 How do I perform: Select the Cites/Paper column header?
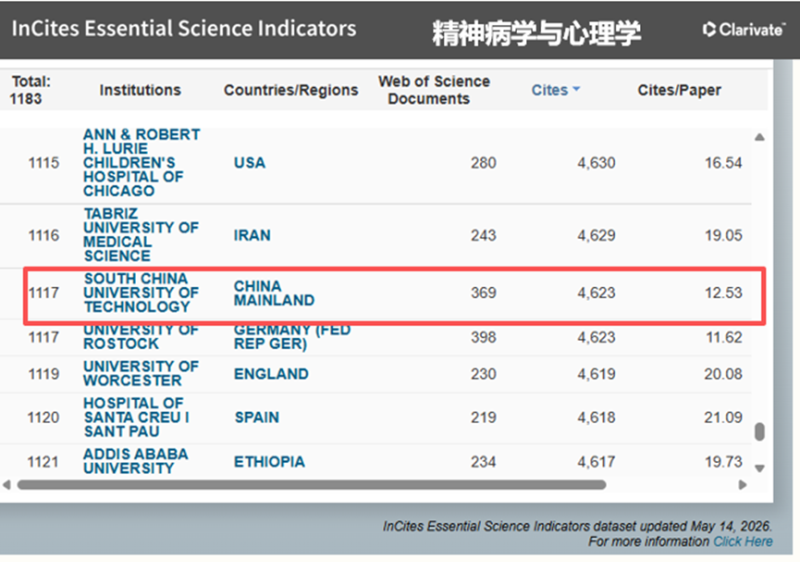[679, 90]
